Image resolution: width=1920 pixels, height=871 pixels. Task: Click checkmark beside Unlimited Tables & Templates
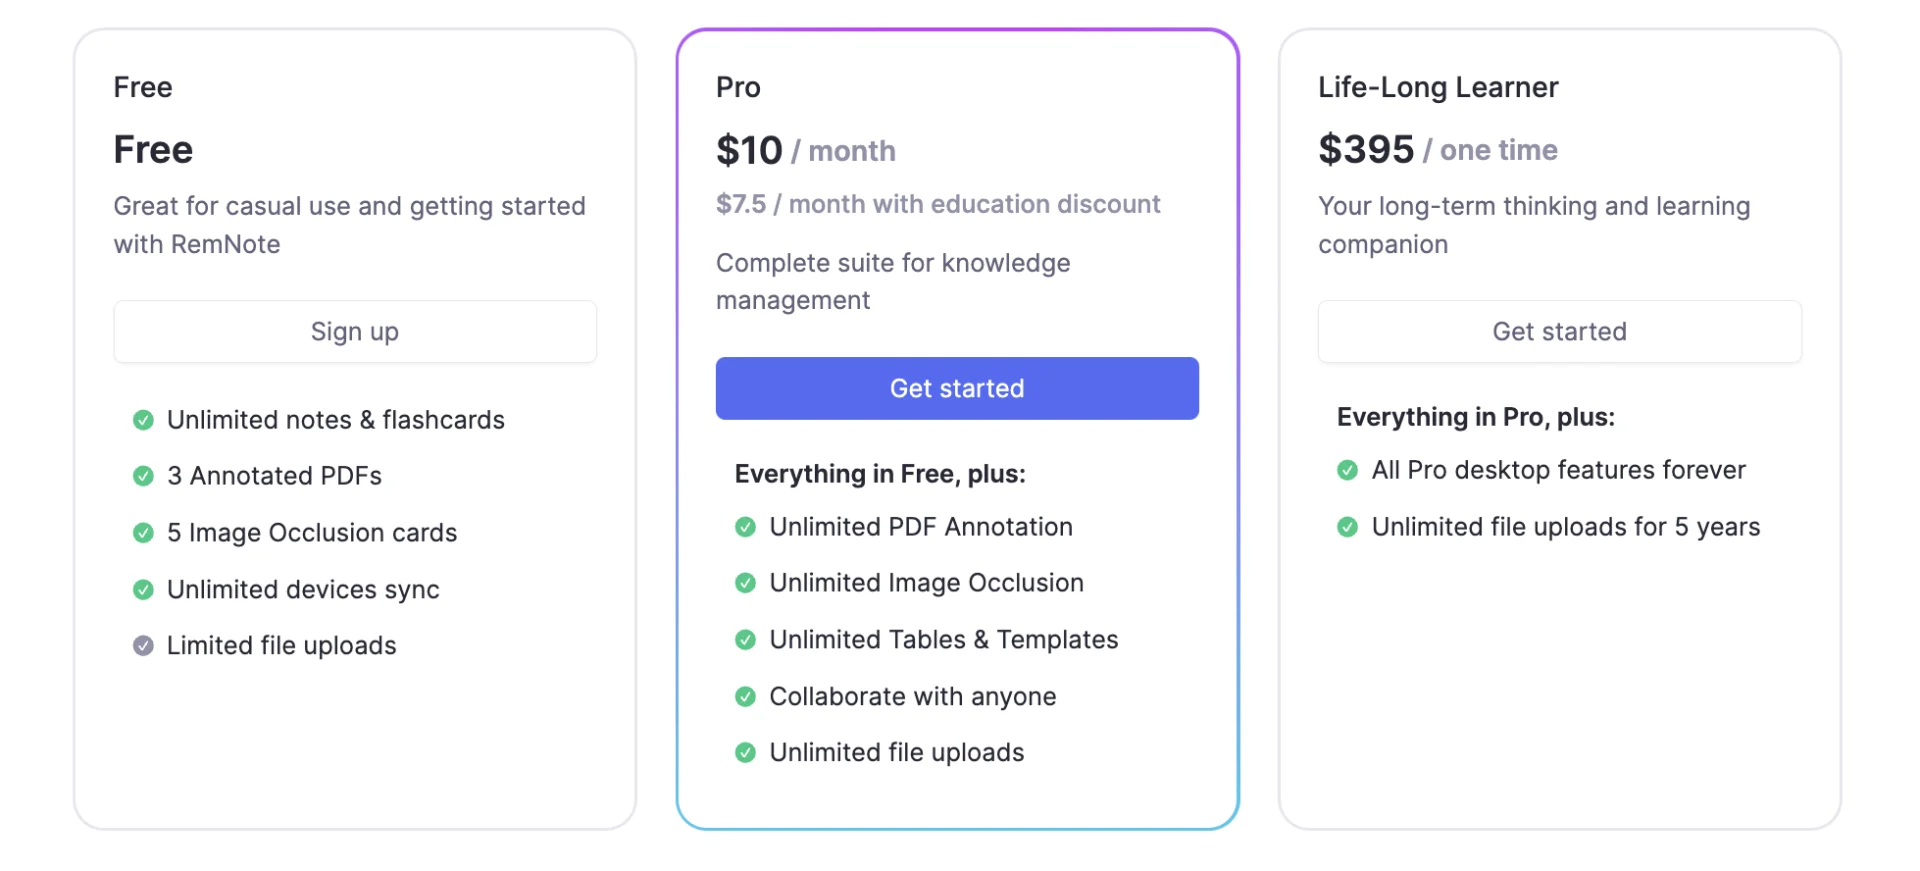[x=746, y=640]
